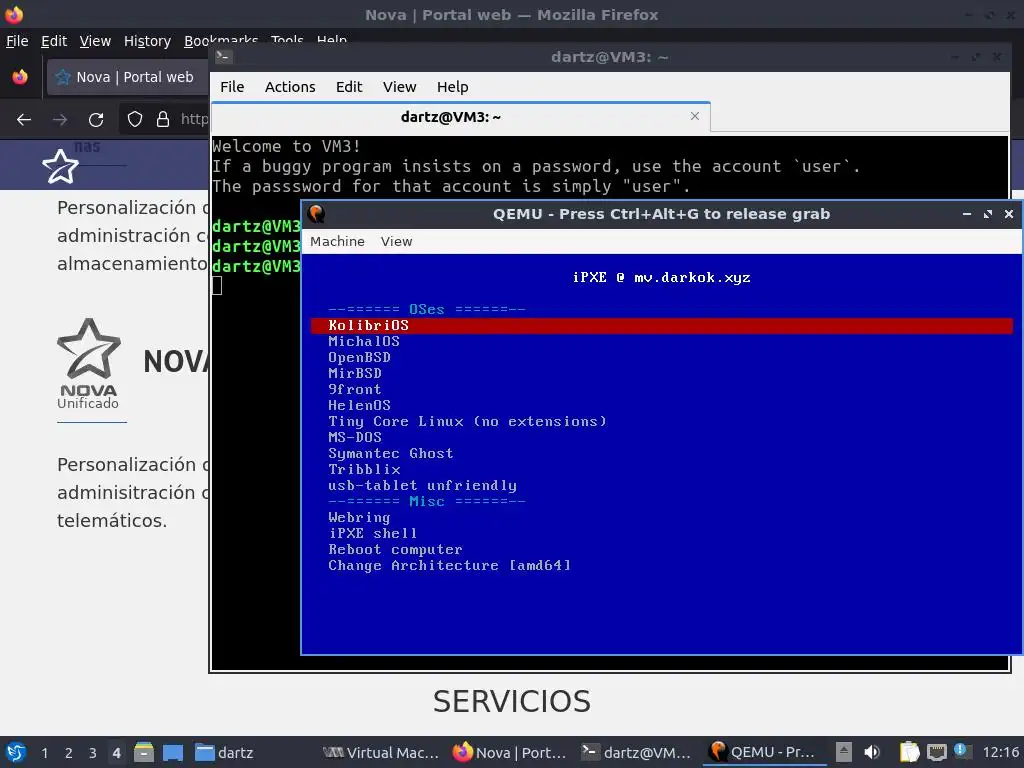The width and height of the screenshot is (1024, 768).
Task: Open the QEMU Machine menu
Action: click(337, 242)
